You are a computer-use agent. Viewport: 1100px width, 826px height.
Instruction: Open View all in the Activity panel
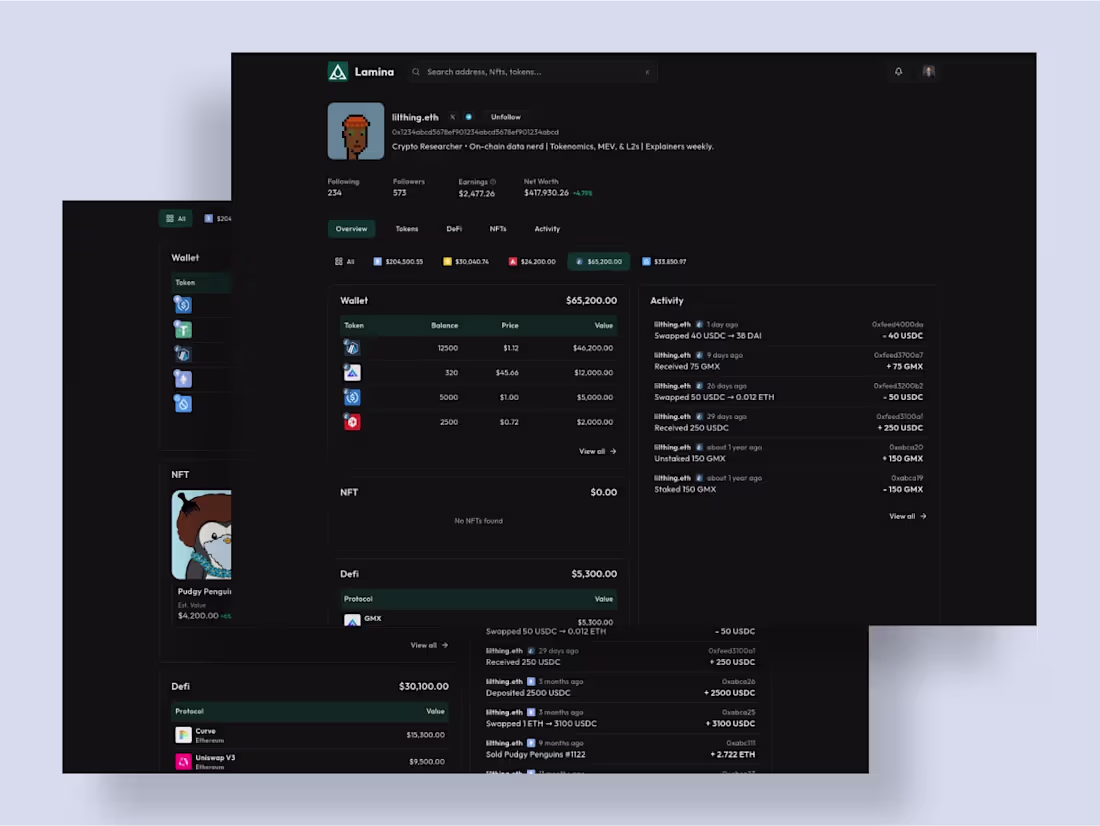pos(905,517)
